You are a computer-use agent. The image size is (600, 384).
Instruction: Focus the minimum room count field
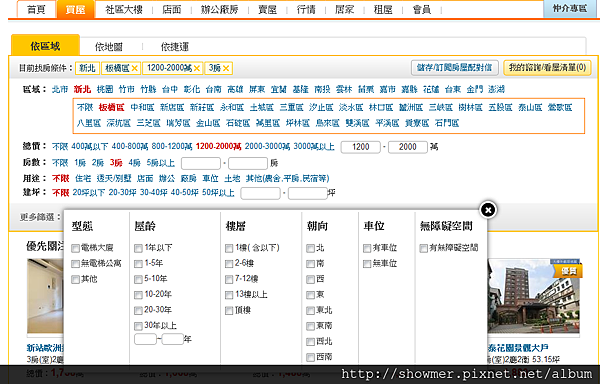click(201, 163)
